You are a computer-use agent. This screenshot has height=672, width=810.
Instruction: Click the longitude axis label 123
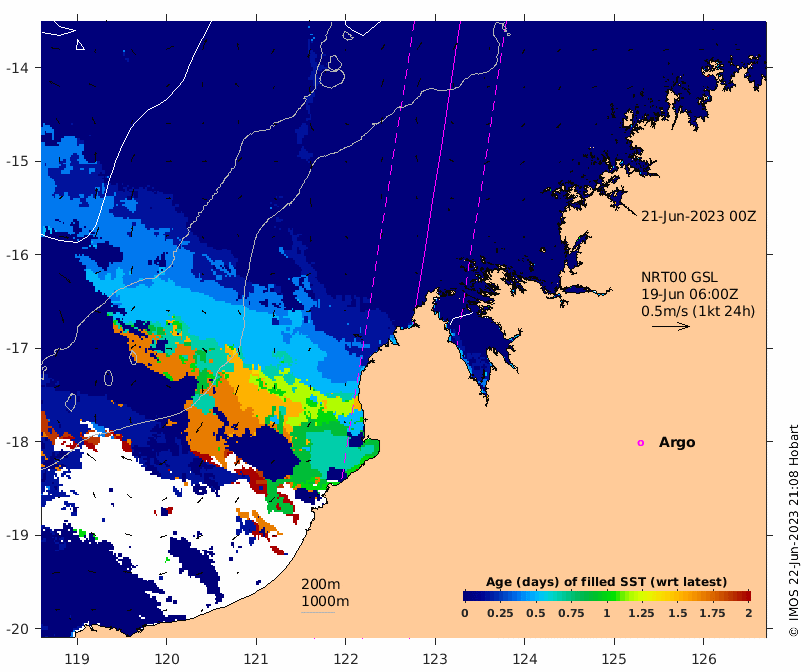click(x=435, y=660)
